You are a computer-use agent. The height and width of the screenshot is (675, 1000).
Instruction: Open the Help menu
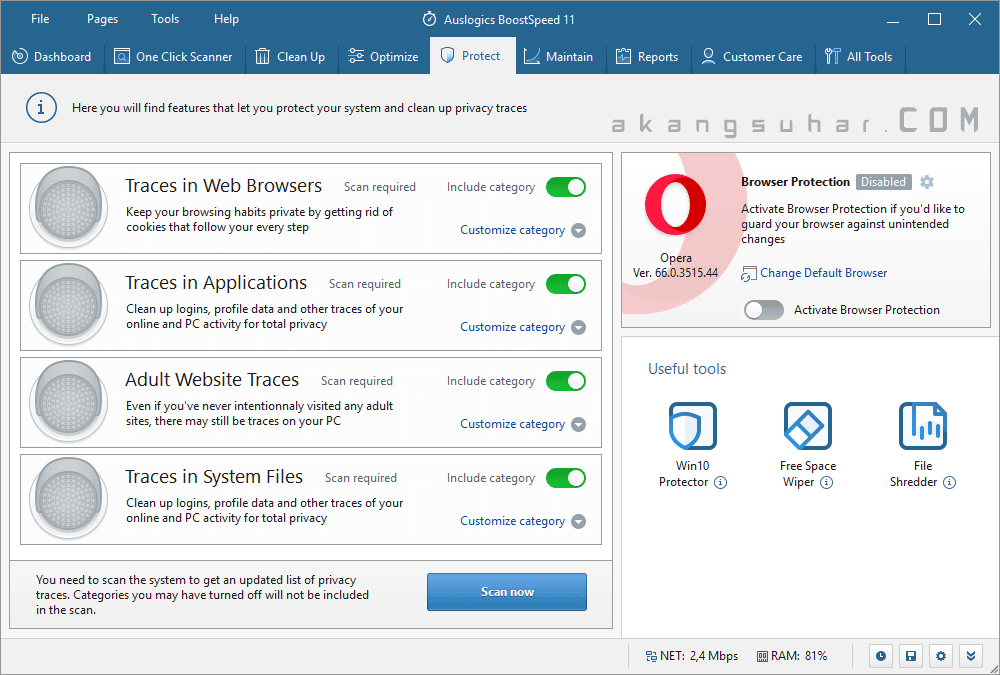pyautogui.click(x=226, y=19)
